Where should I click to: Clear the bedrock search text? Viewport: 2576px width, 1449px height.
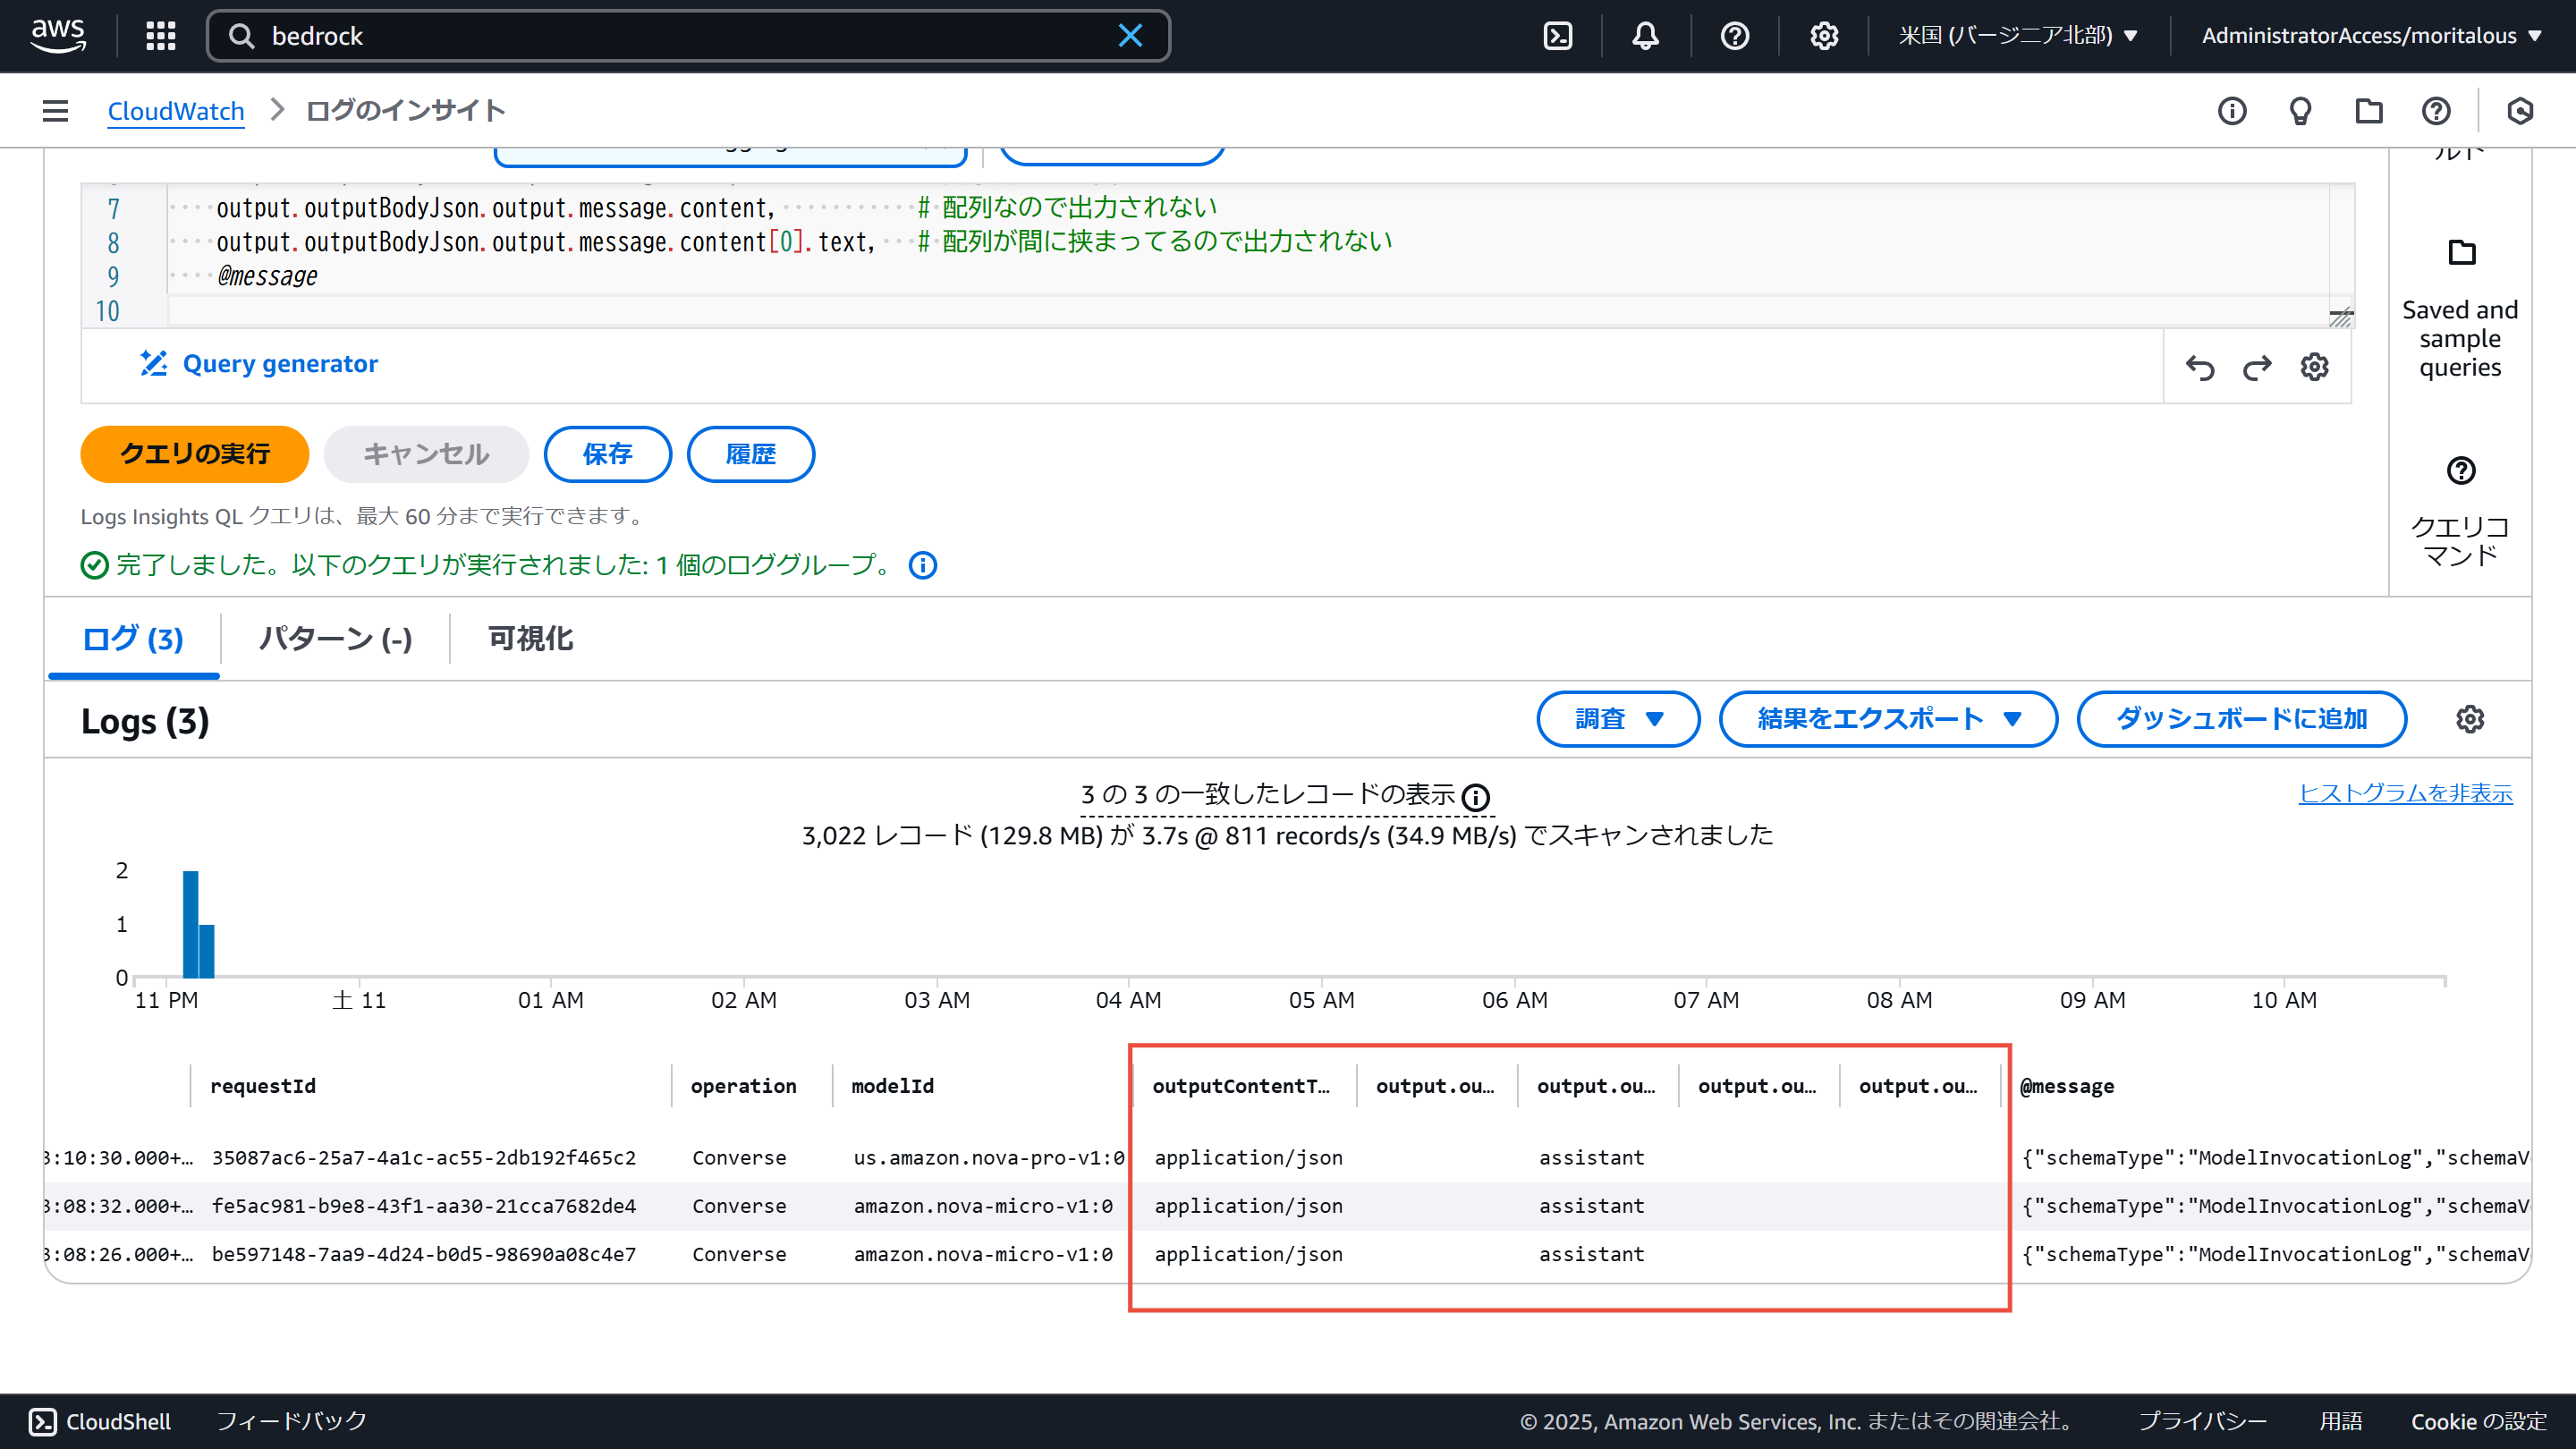pos(1130,36)
